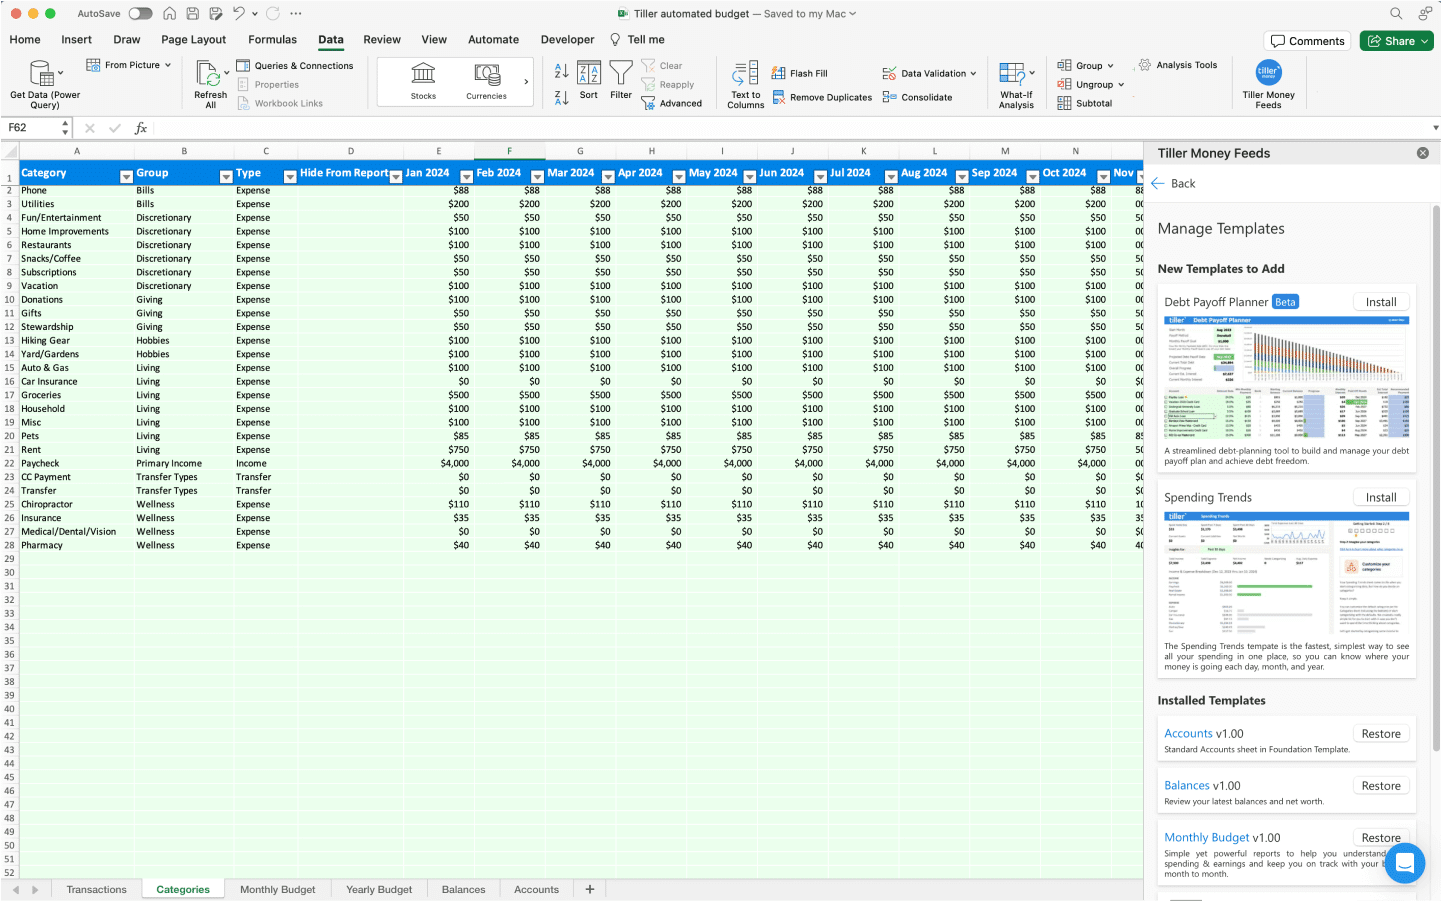1441x901 pixels.
Task: Open the Category column filter dropdown
Action: pos(126,177)
